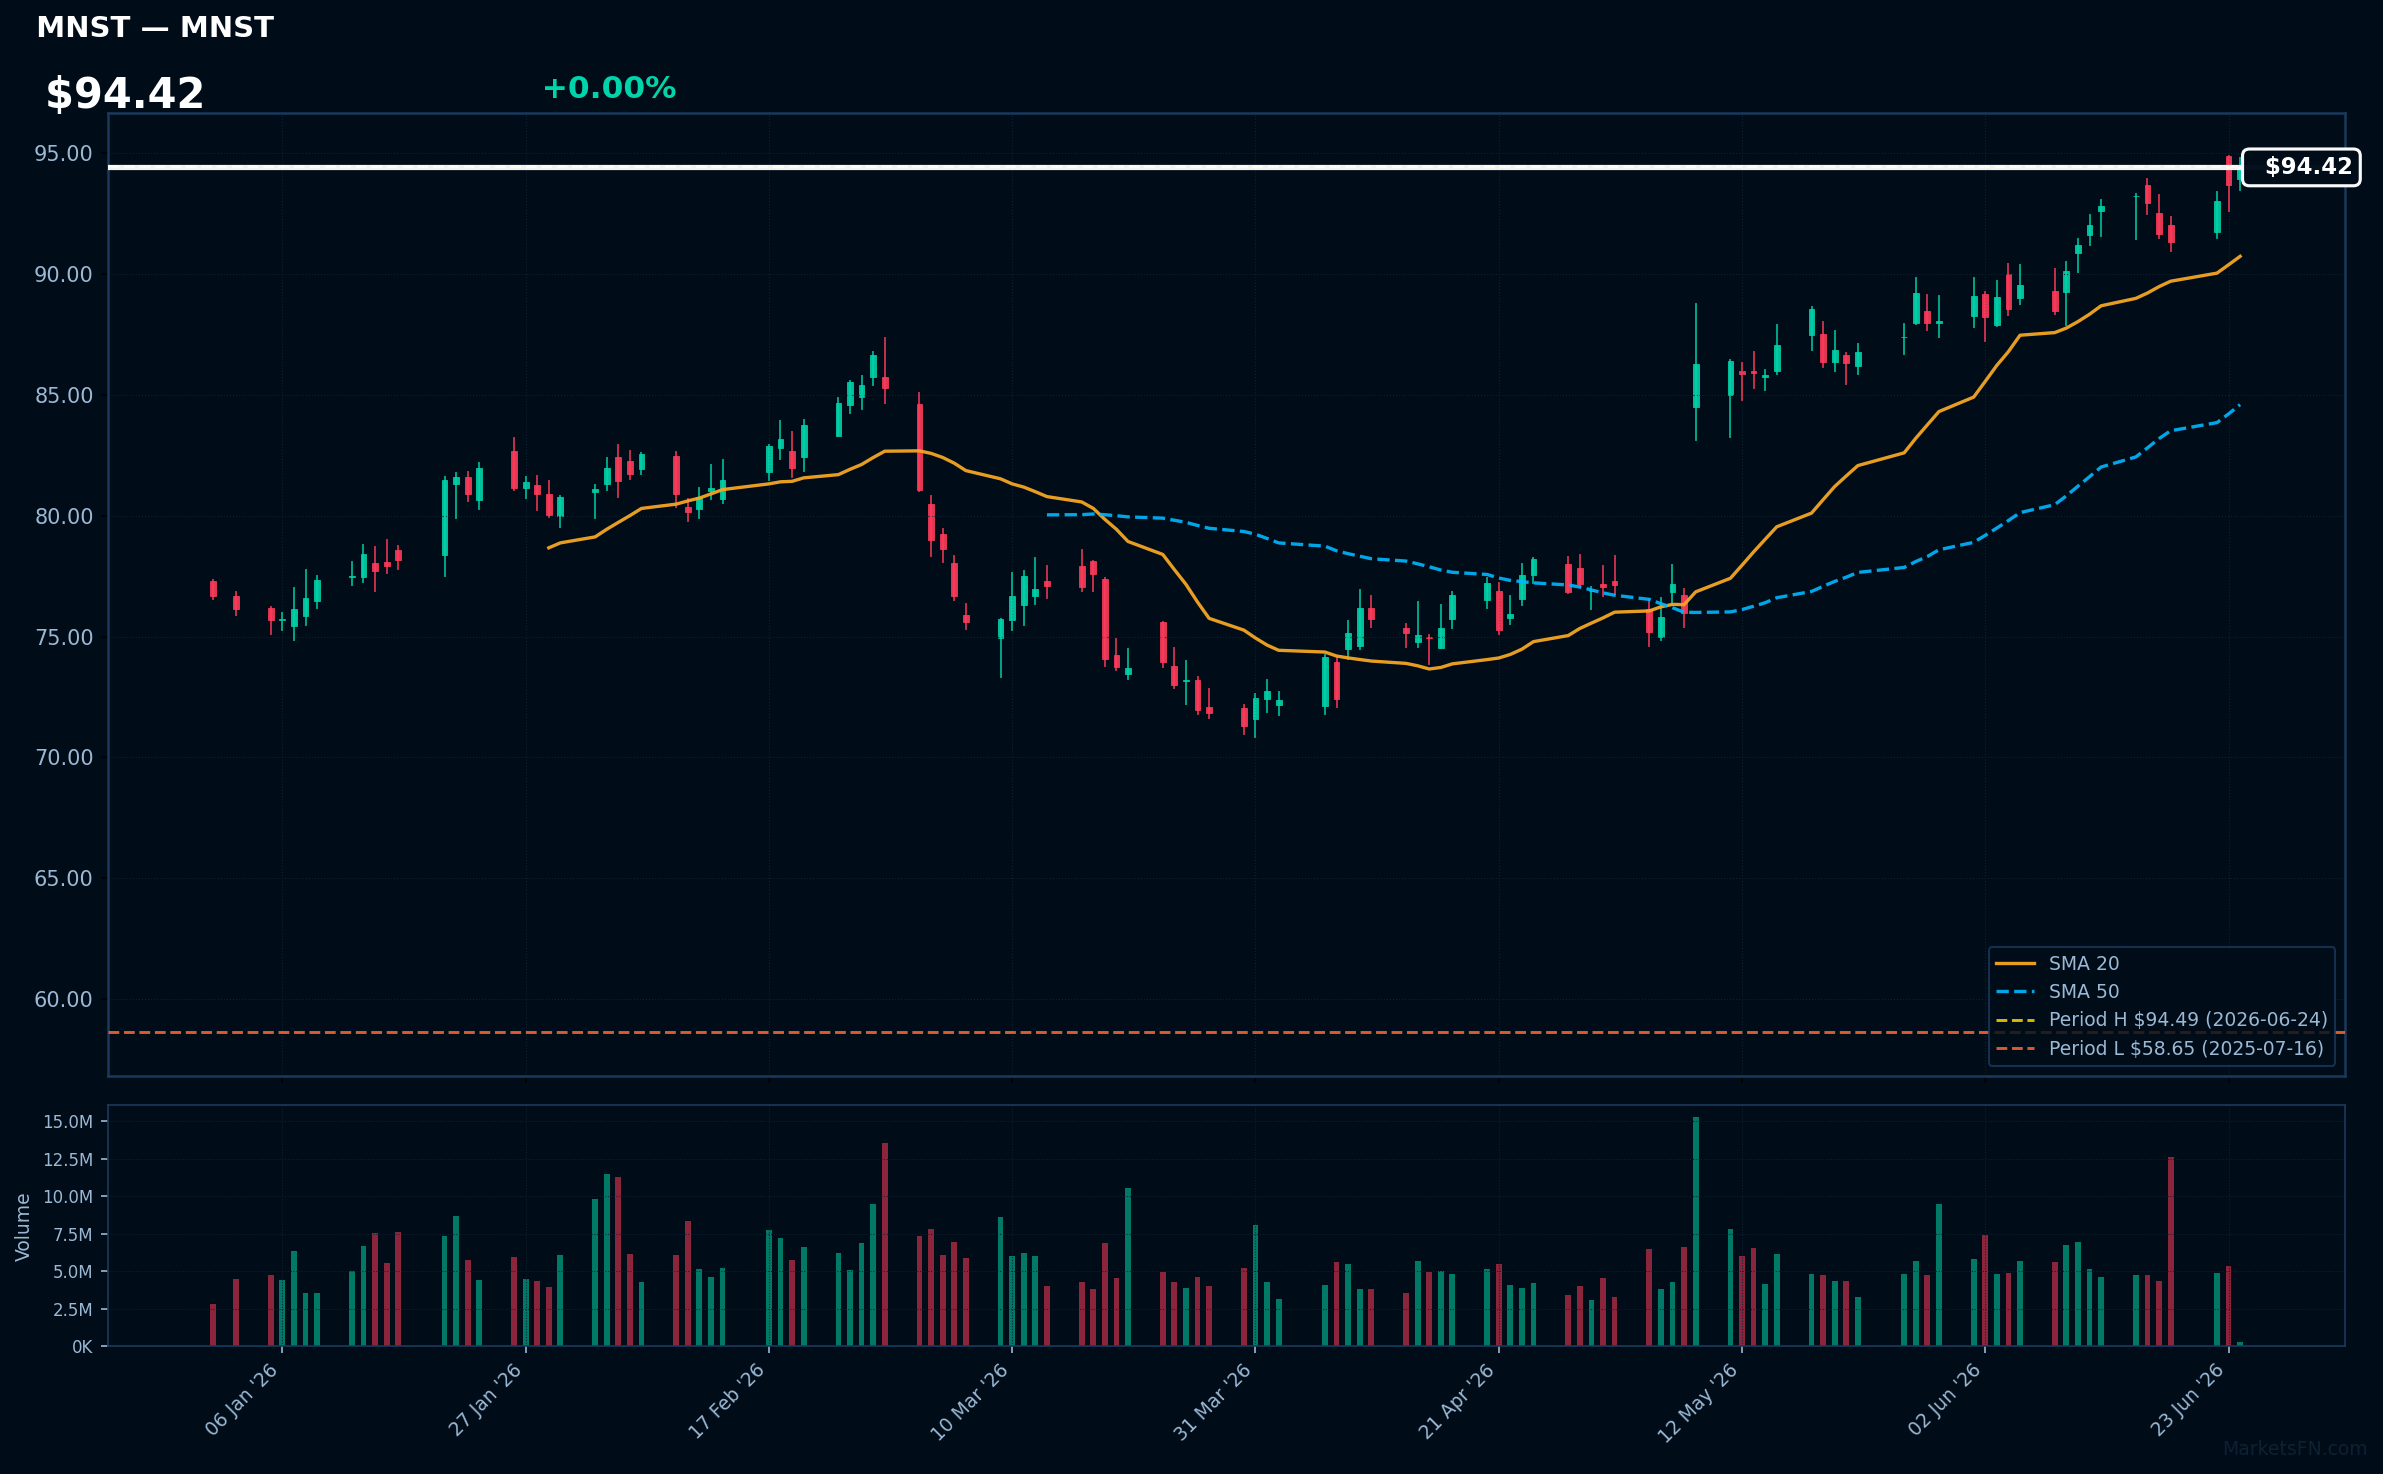Click the $94.42 headline price
This screenshot has width=2383, height=1474.
coord(125,93)
